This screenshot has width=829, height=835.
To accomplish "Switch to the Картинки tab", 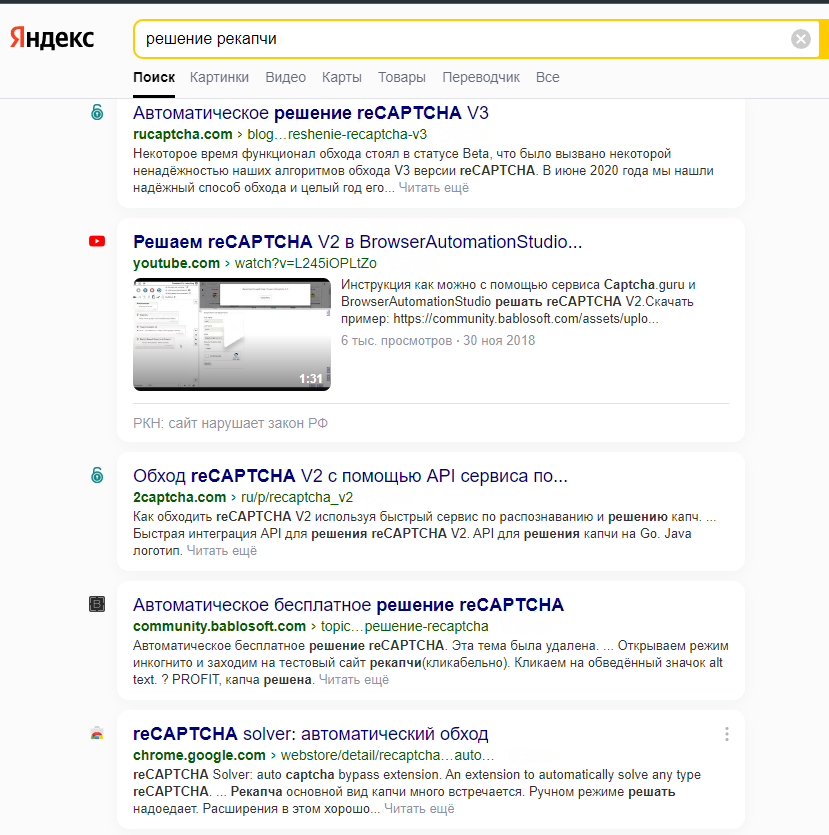I will (x=219, y=77).
